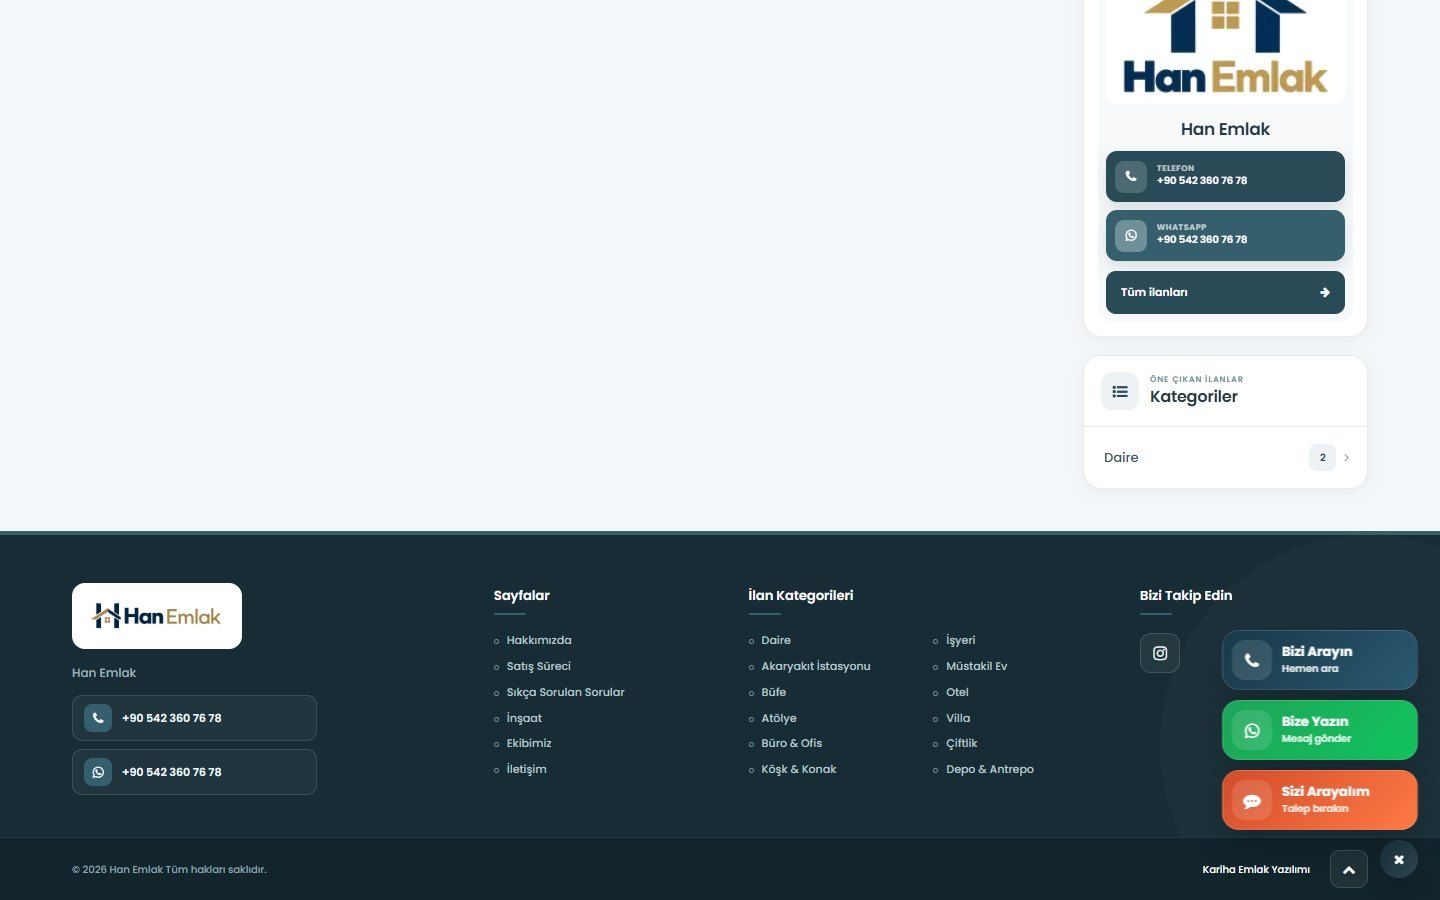Open Akaryakıt İstasyonu category
Image resolution: width=1440 pixels, height=900 pixels.
point(816,666)
